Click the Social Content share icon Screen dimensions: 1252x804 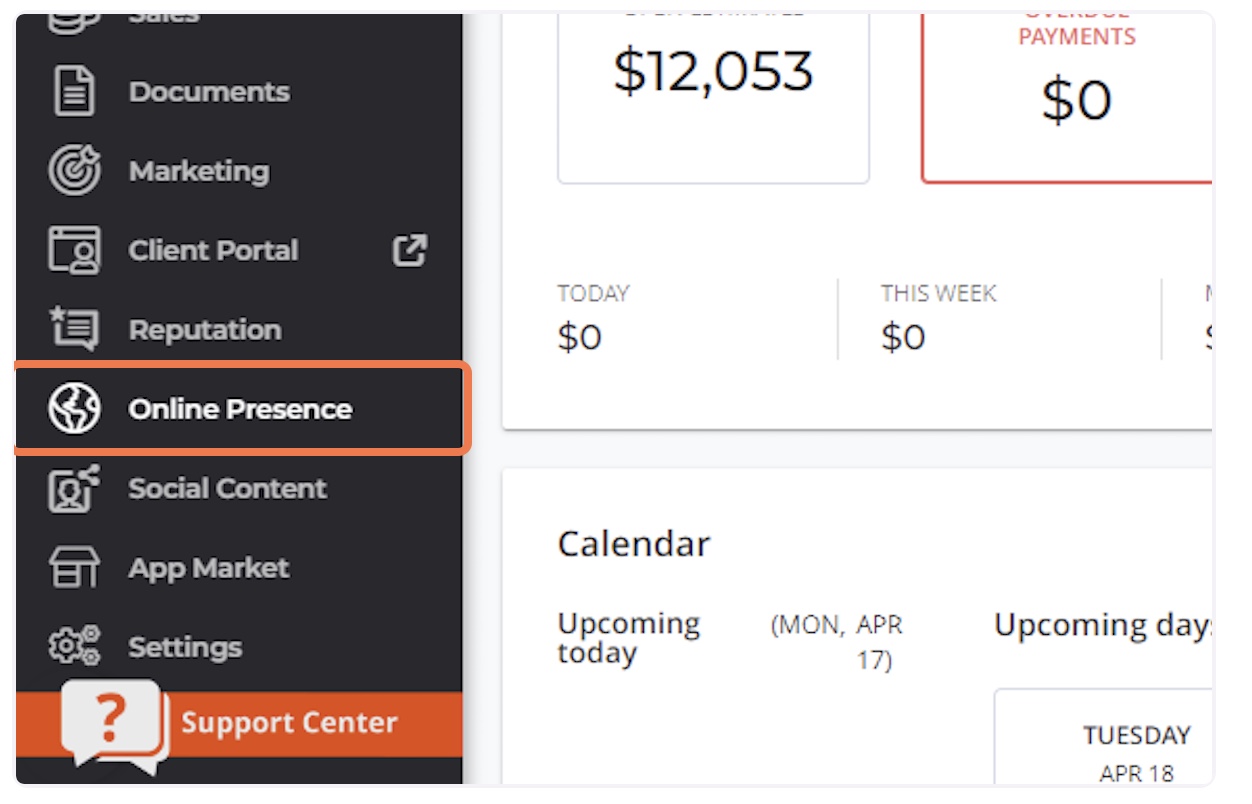pos(74,488)
